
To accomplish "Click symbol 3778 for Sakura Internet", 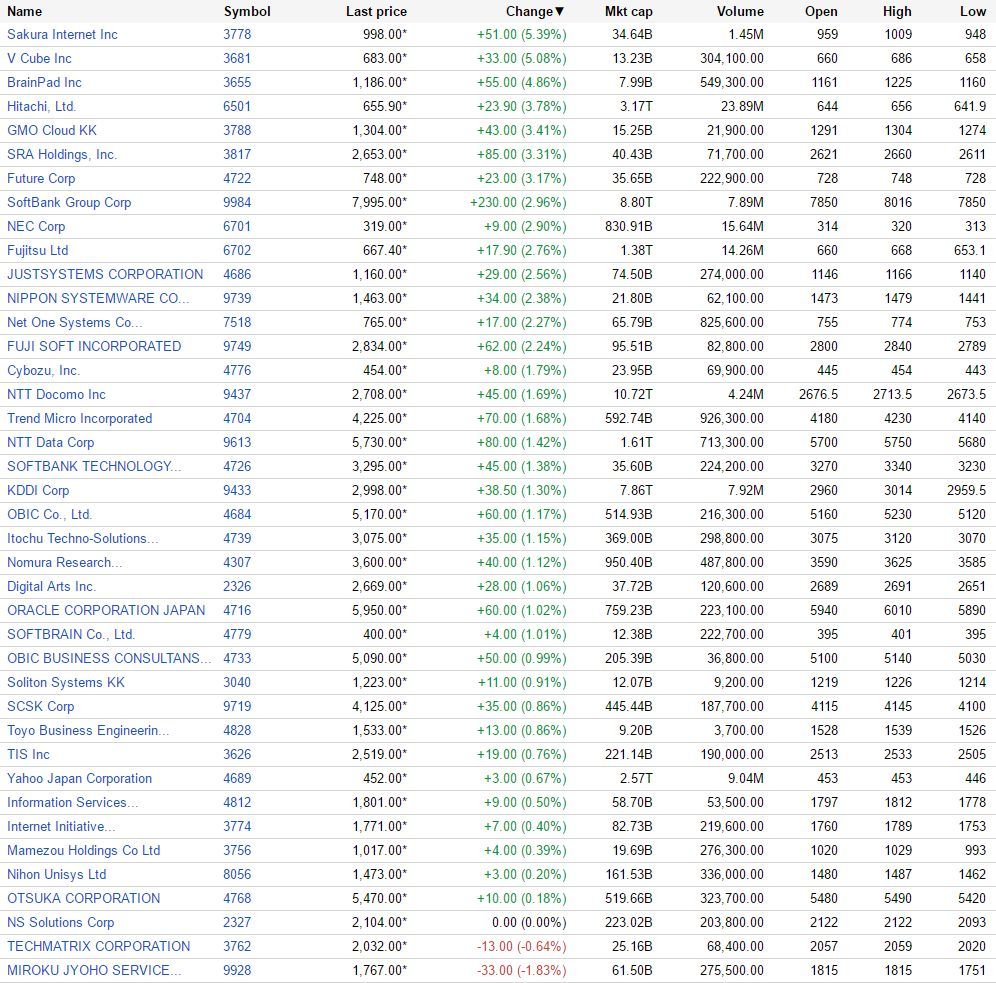I will click(x=237, y=34).
